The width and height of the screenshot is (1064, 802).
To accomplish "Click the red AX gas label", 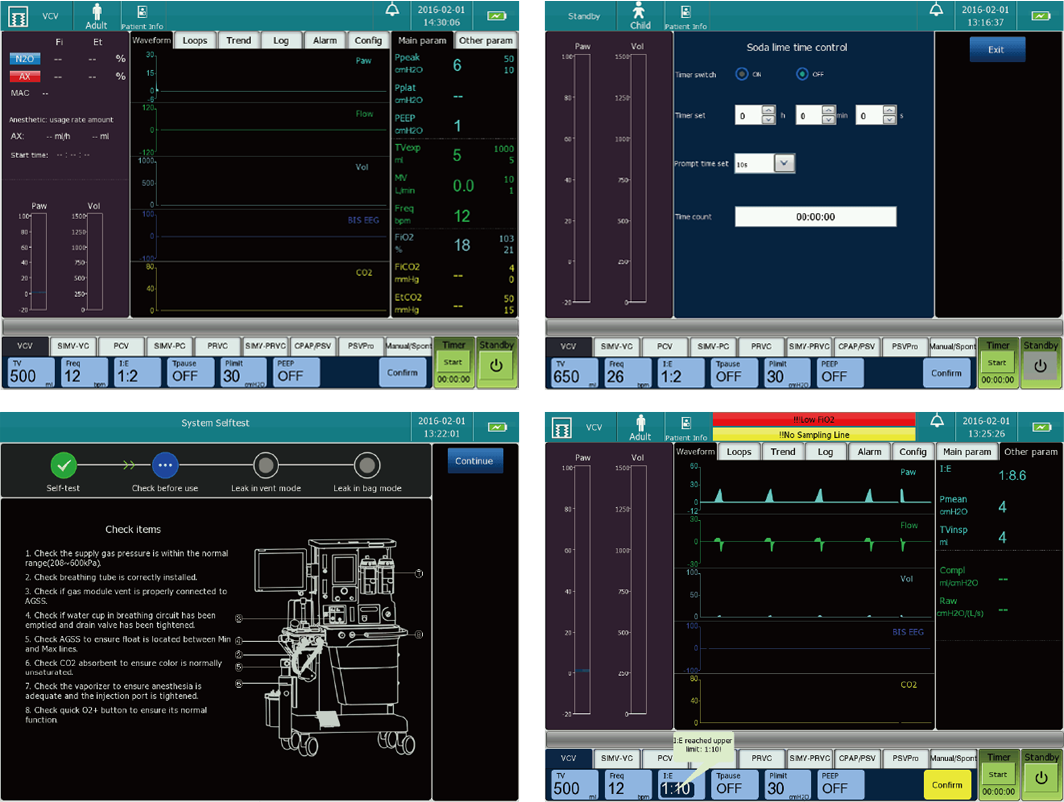I will click(24, 76).
